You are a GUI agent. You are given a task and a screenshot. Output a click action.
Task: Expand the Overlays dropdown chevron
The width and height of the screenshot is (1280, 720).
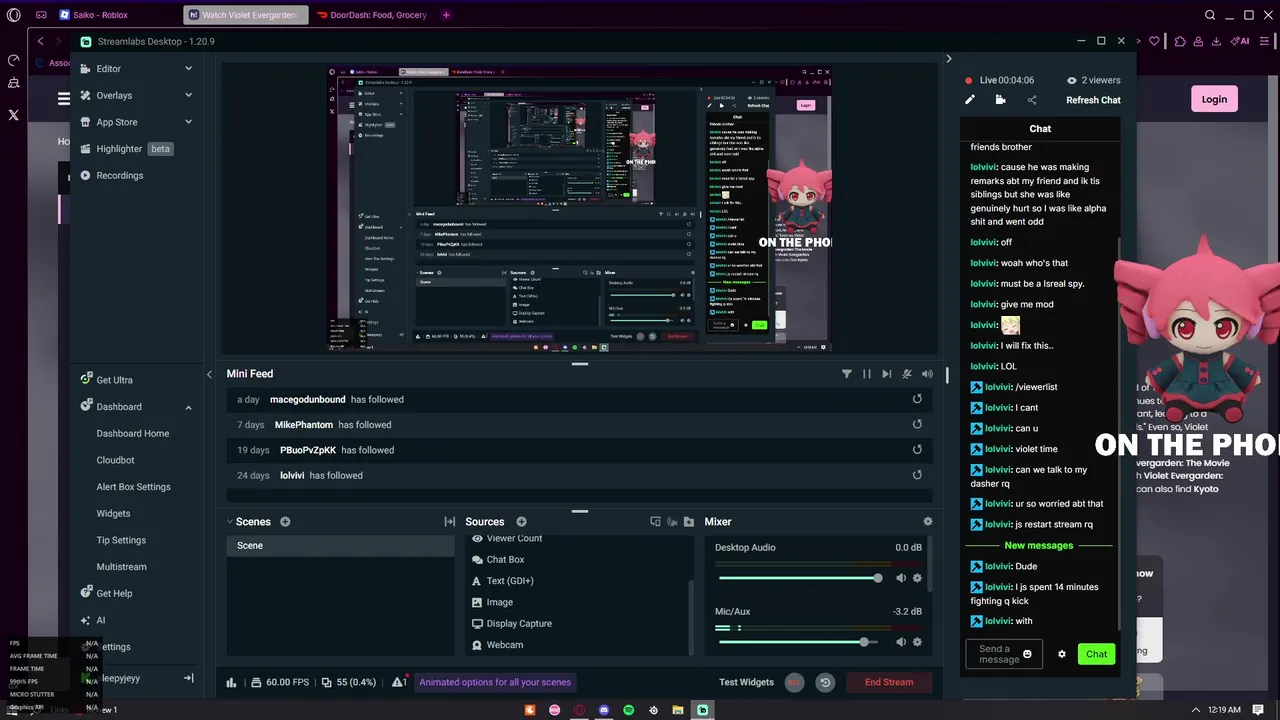tap(188, 95)
